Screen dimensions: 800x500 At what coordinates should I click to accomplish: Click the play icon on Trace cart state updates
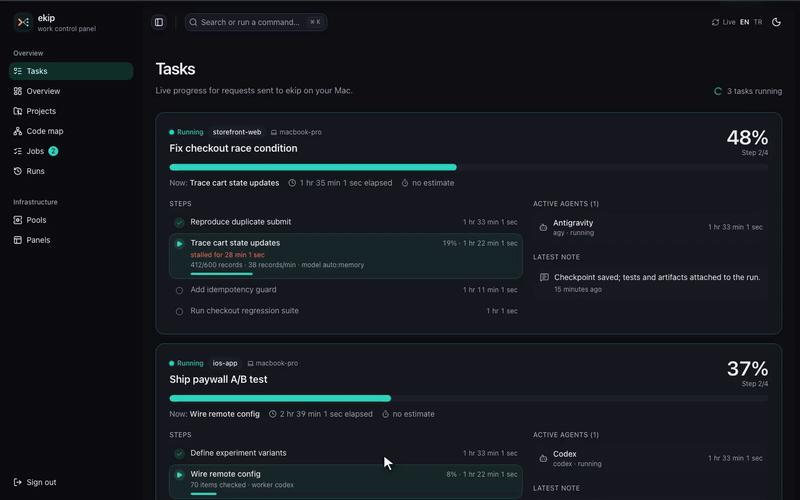pos(179,244)
